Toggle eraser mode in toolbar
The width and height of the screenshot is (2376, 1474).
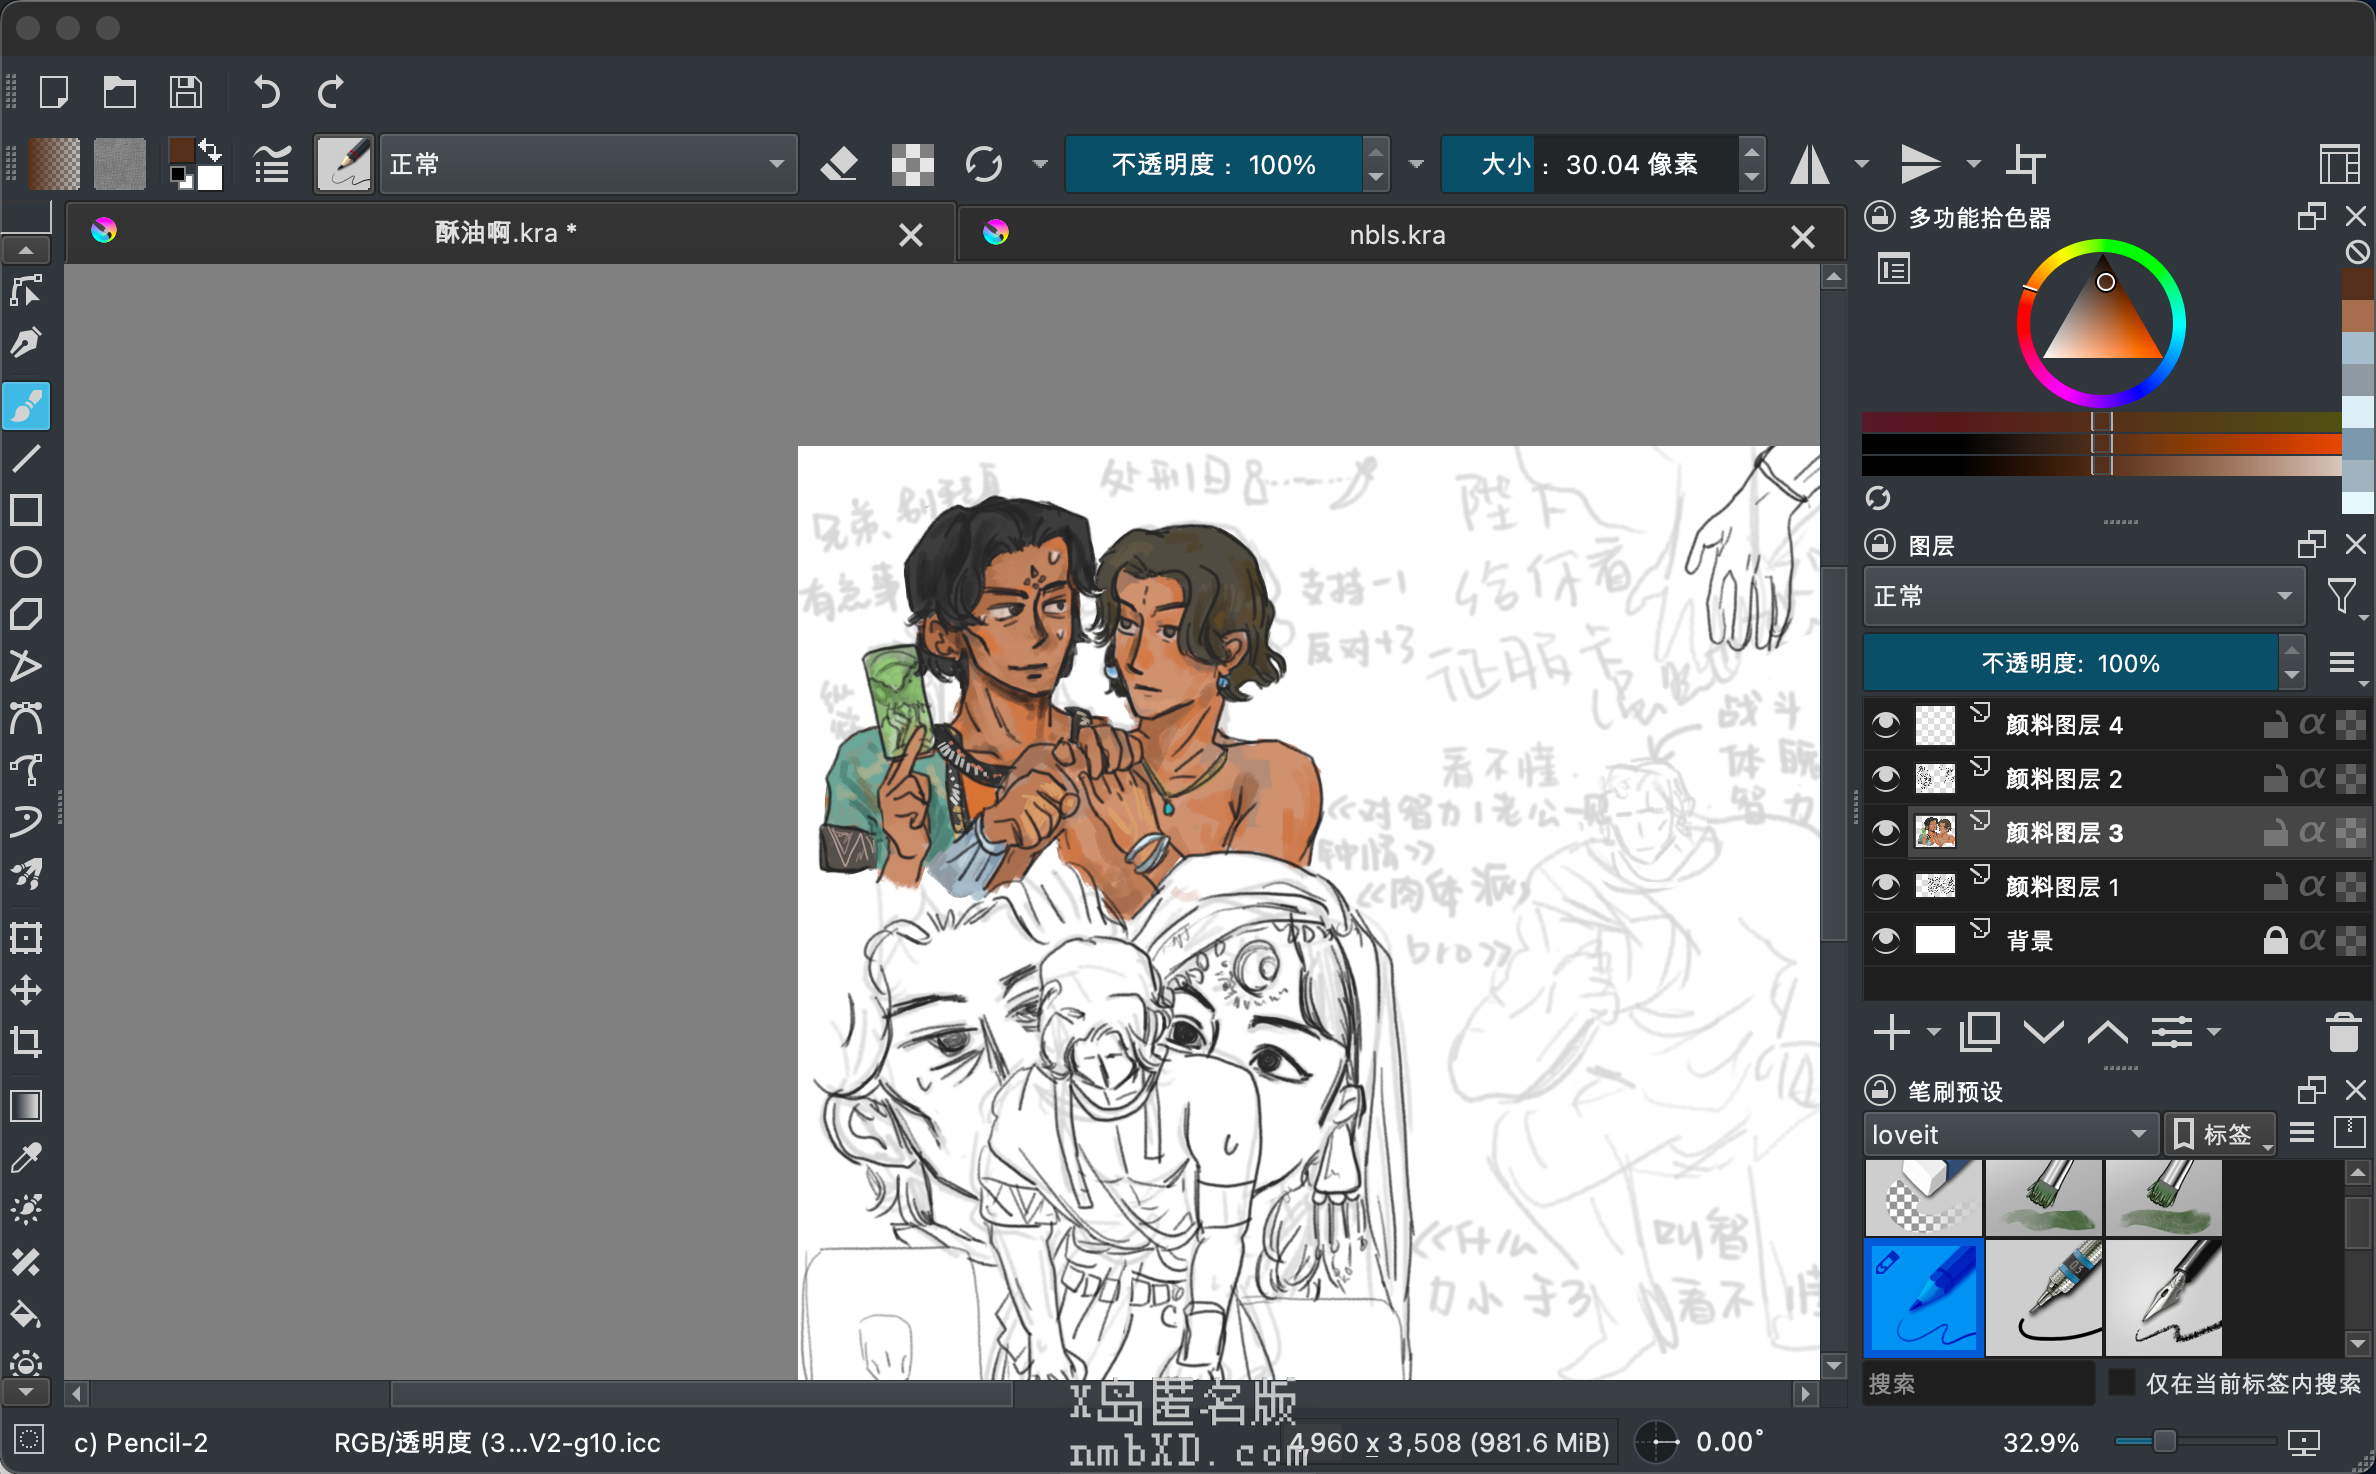(x=839, y=164)
